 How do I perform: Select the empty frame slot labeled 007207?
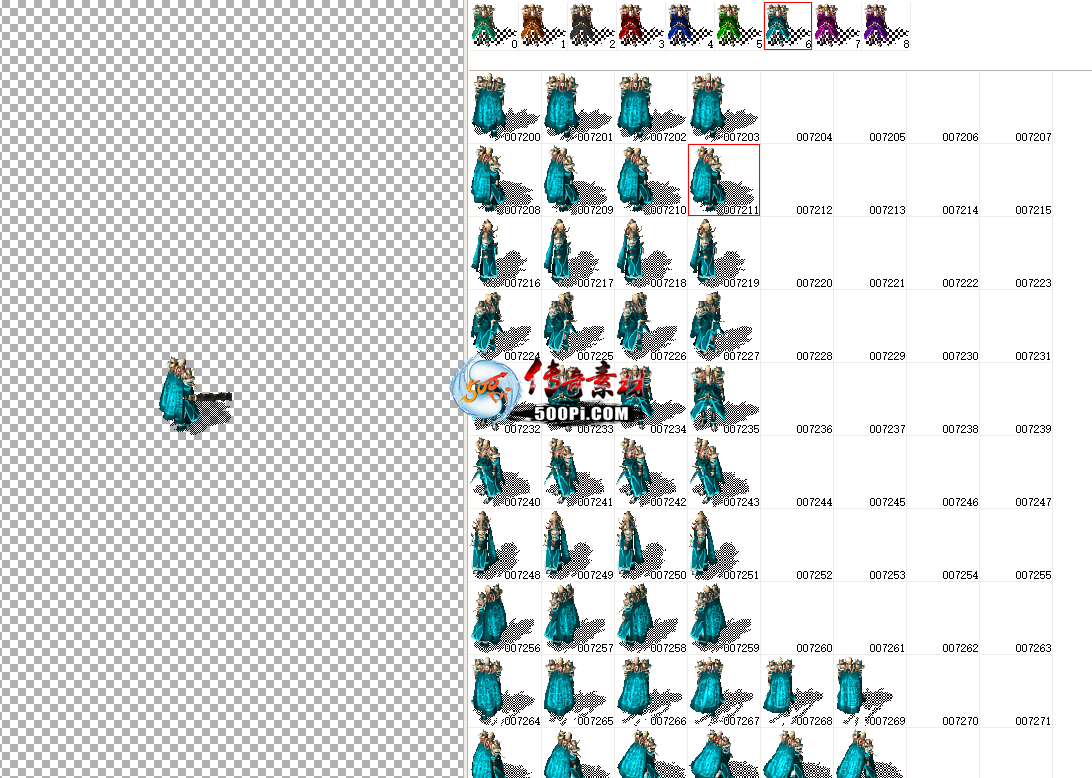coord(1016,108)
